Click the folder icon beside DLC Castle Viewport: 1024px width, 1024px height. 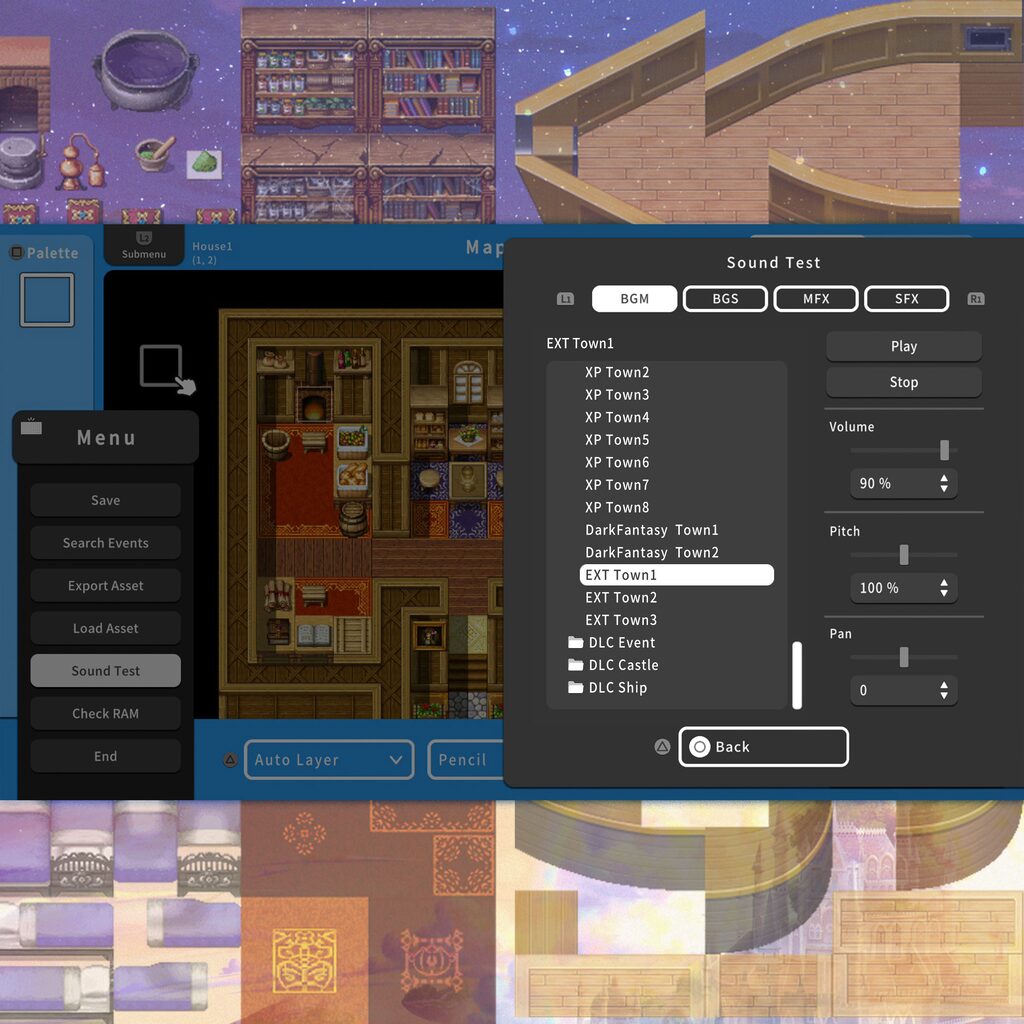(x=575, y=665)
